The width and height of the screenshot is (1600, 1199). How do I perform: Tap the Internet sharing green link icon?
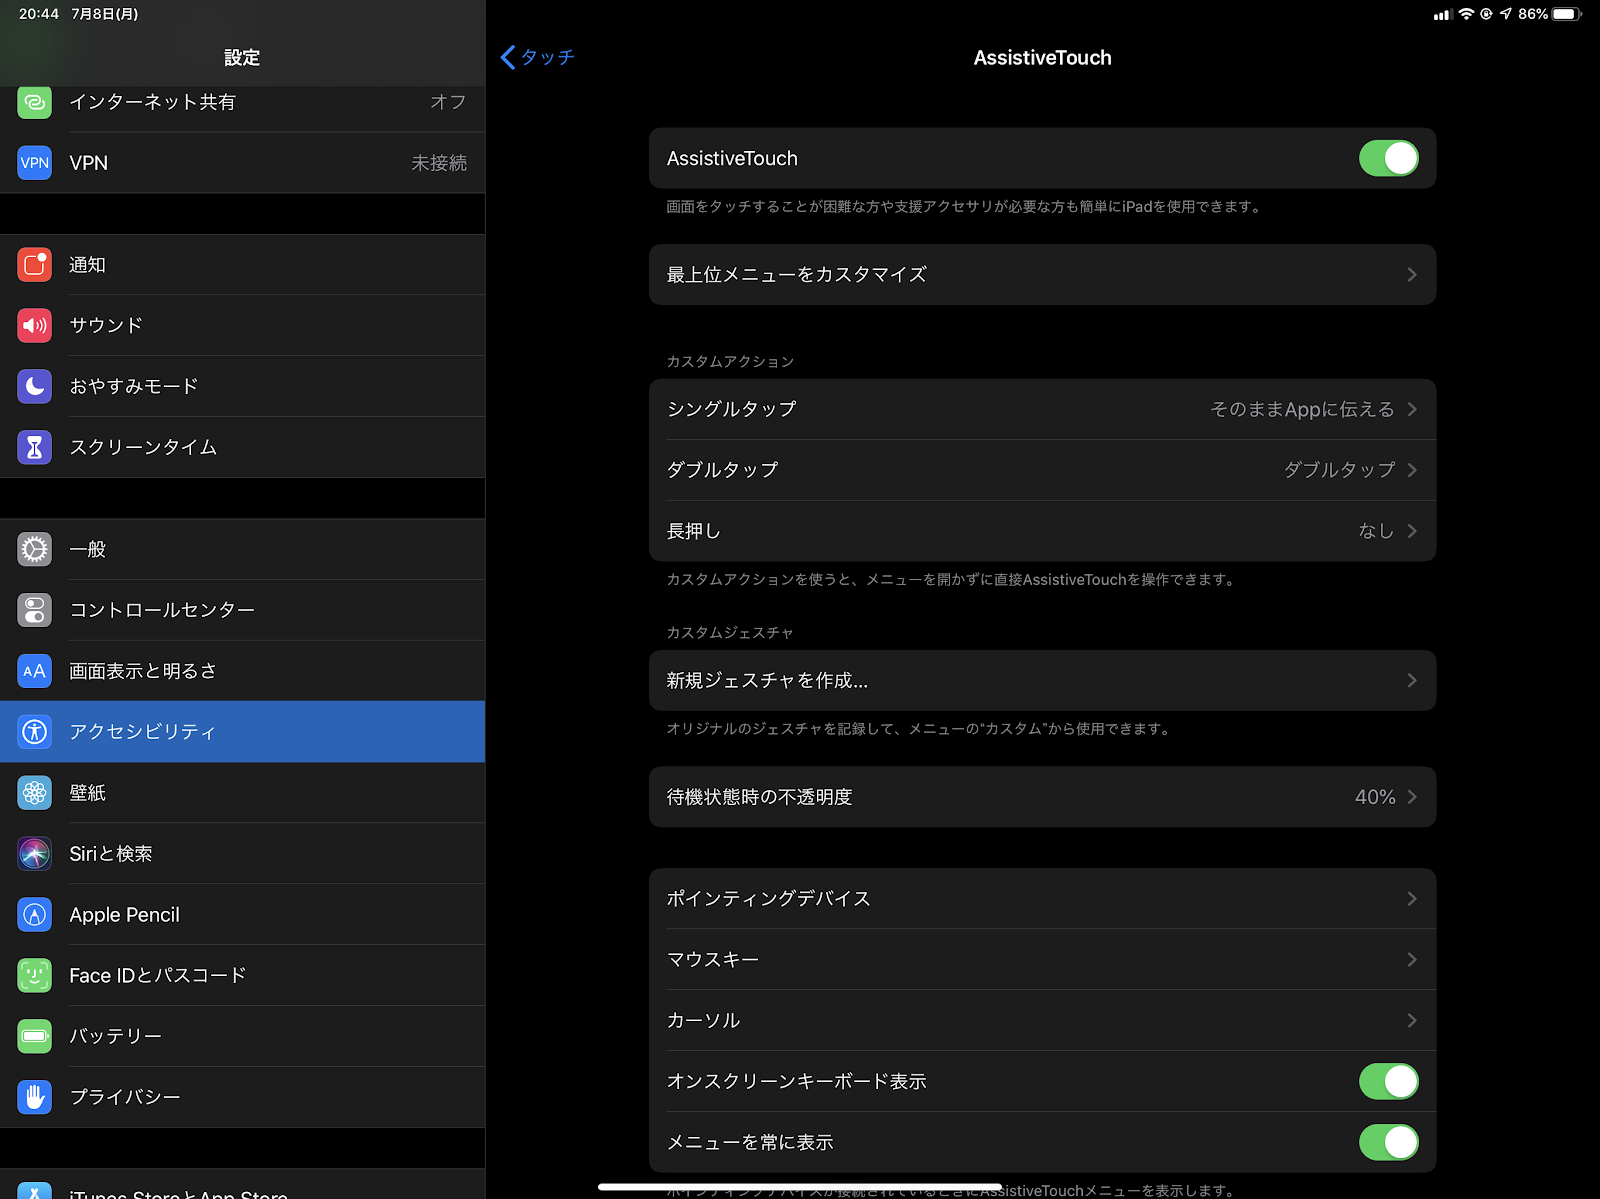click(x=34, y=102)
